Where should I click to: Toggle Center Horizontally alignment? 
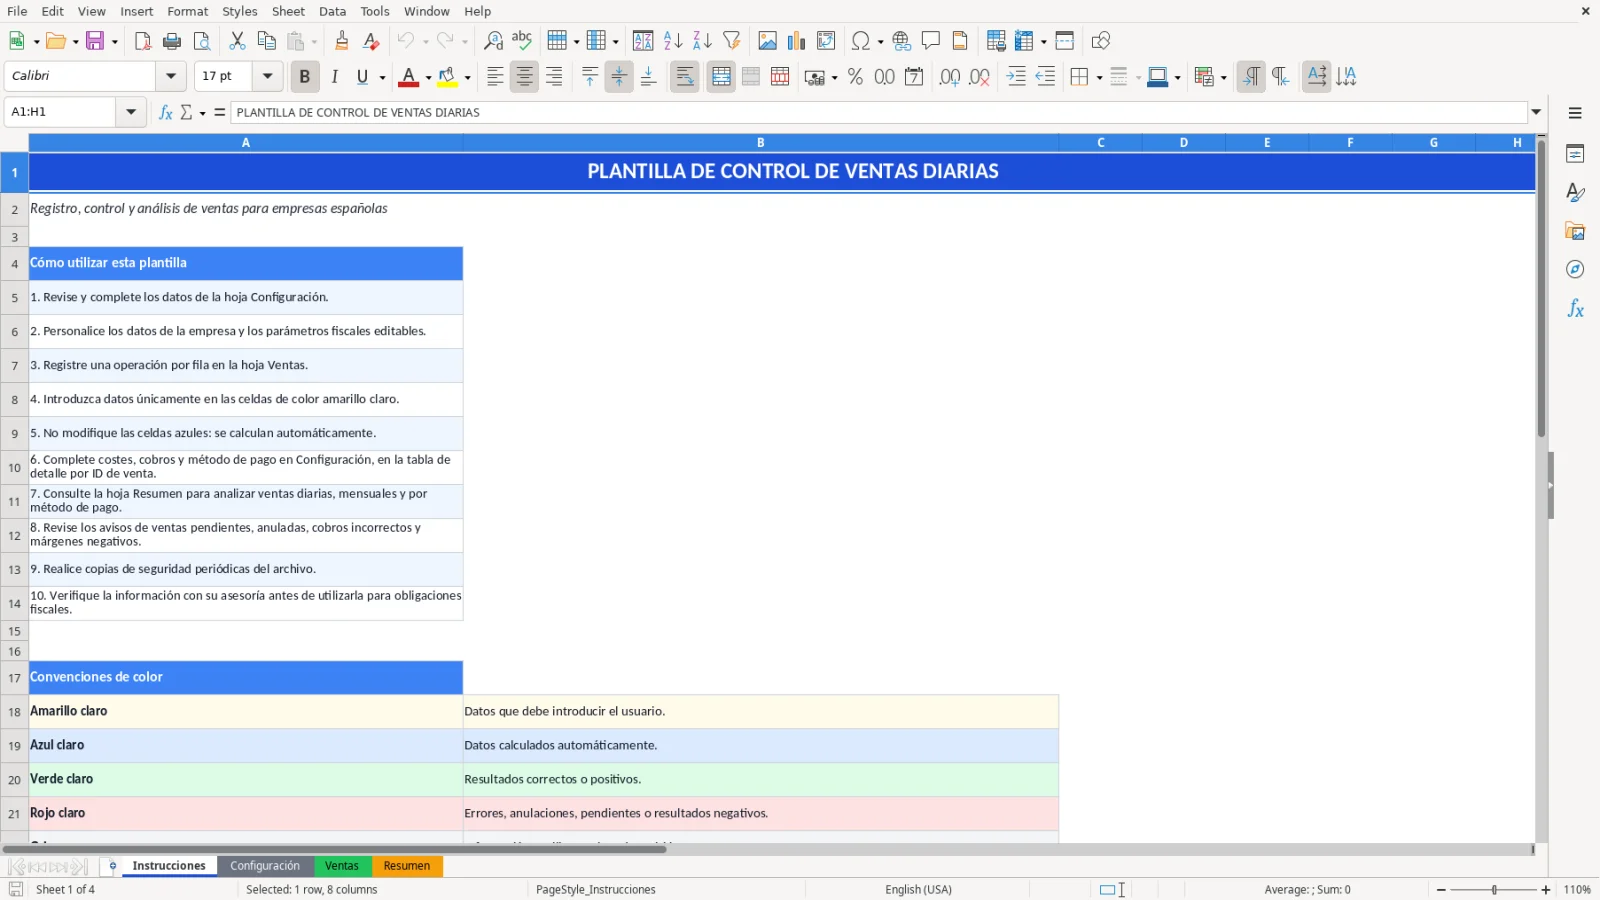click(524, 77)
